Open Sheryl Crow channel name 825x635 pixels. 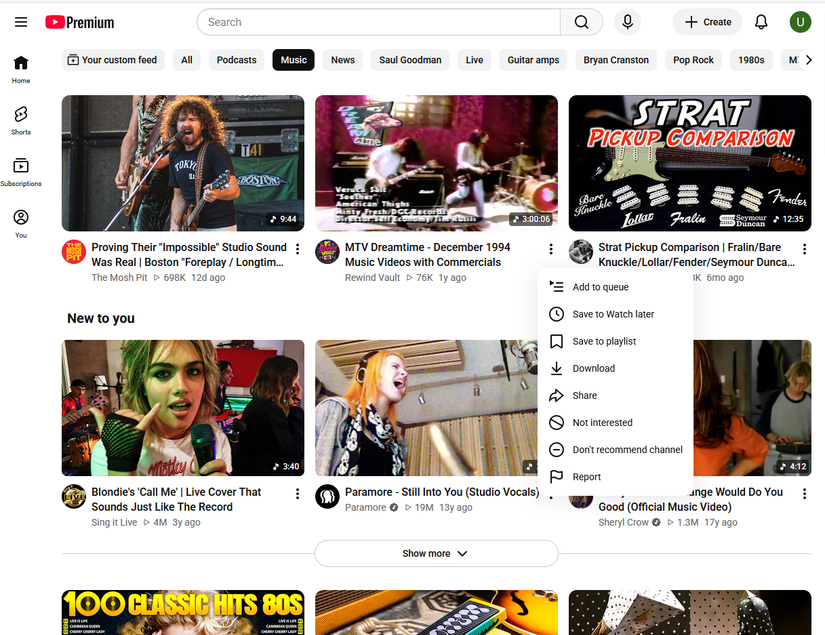623,522
